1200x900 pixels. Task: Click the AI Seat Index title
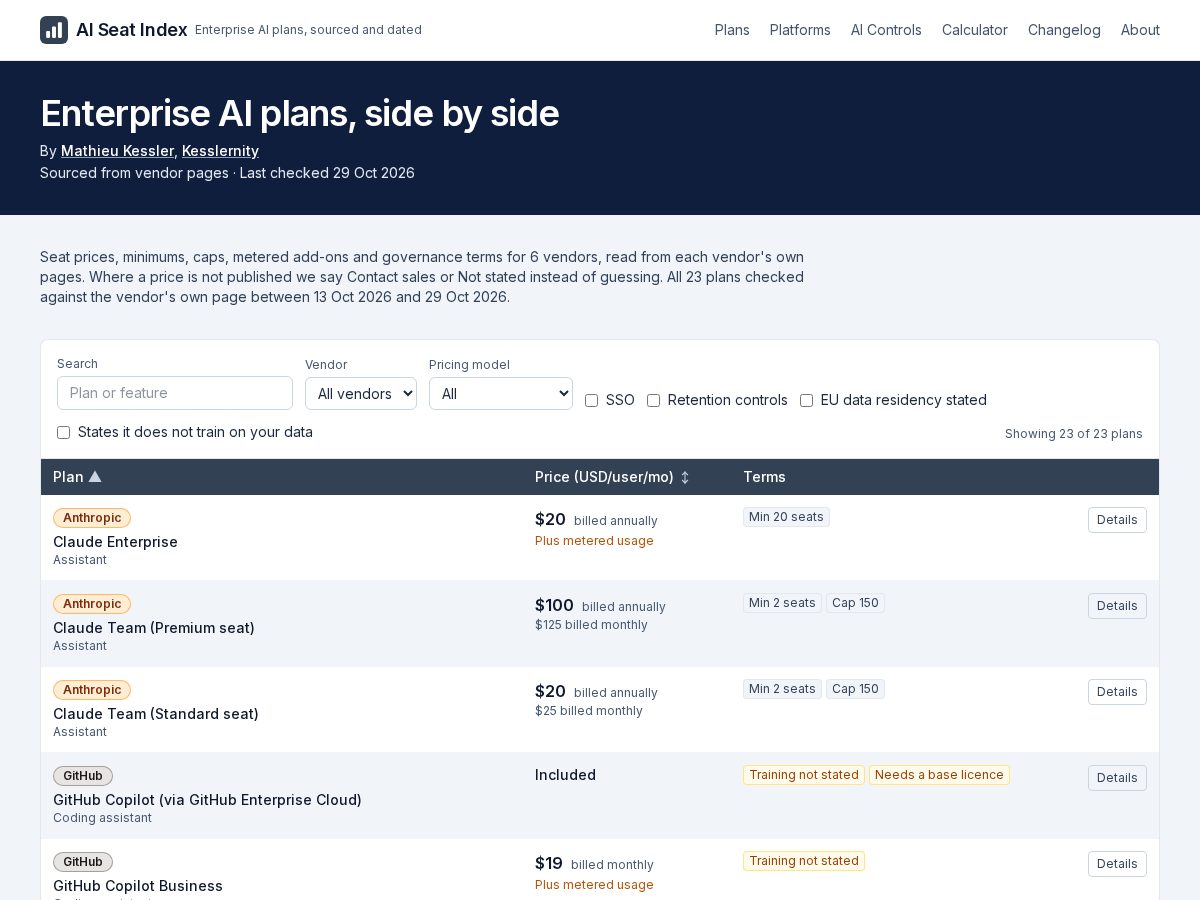[x=132, y=30]
